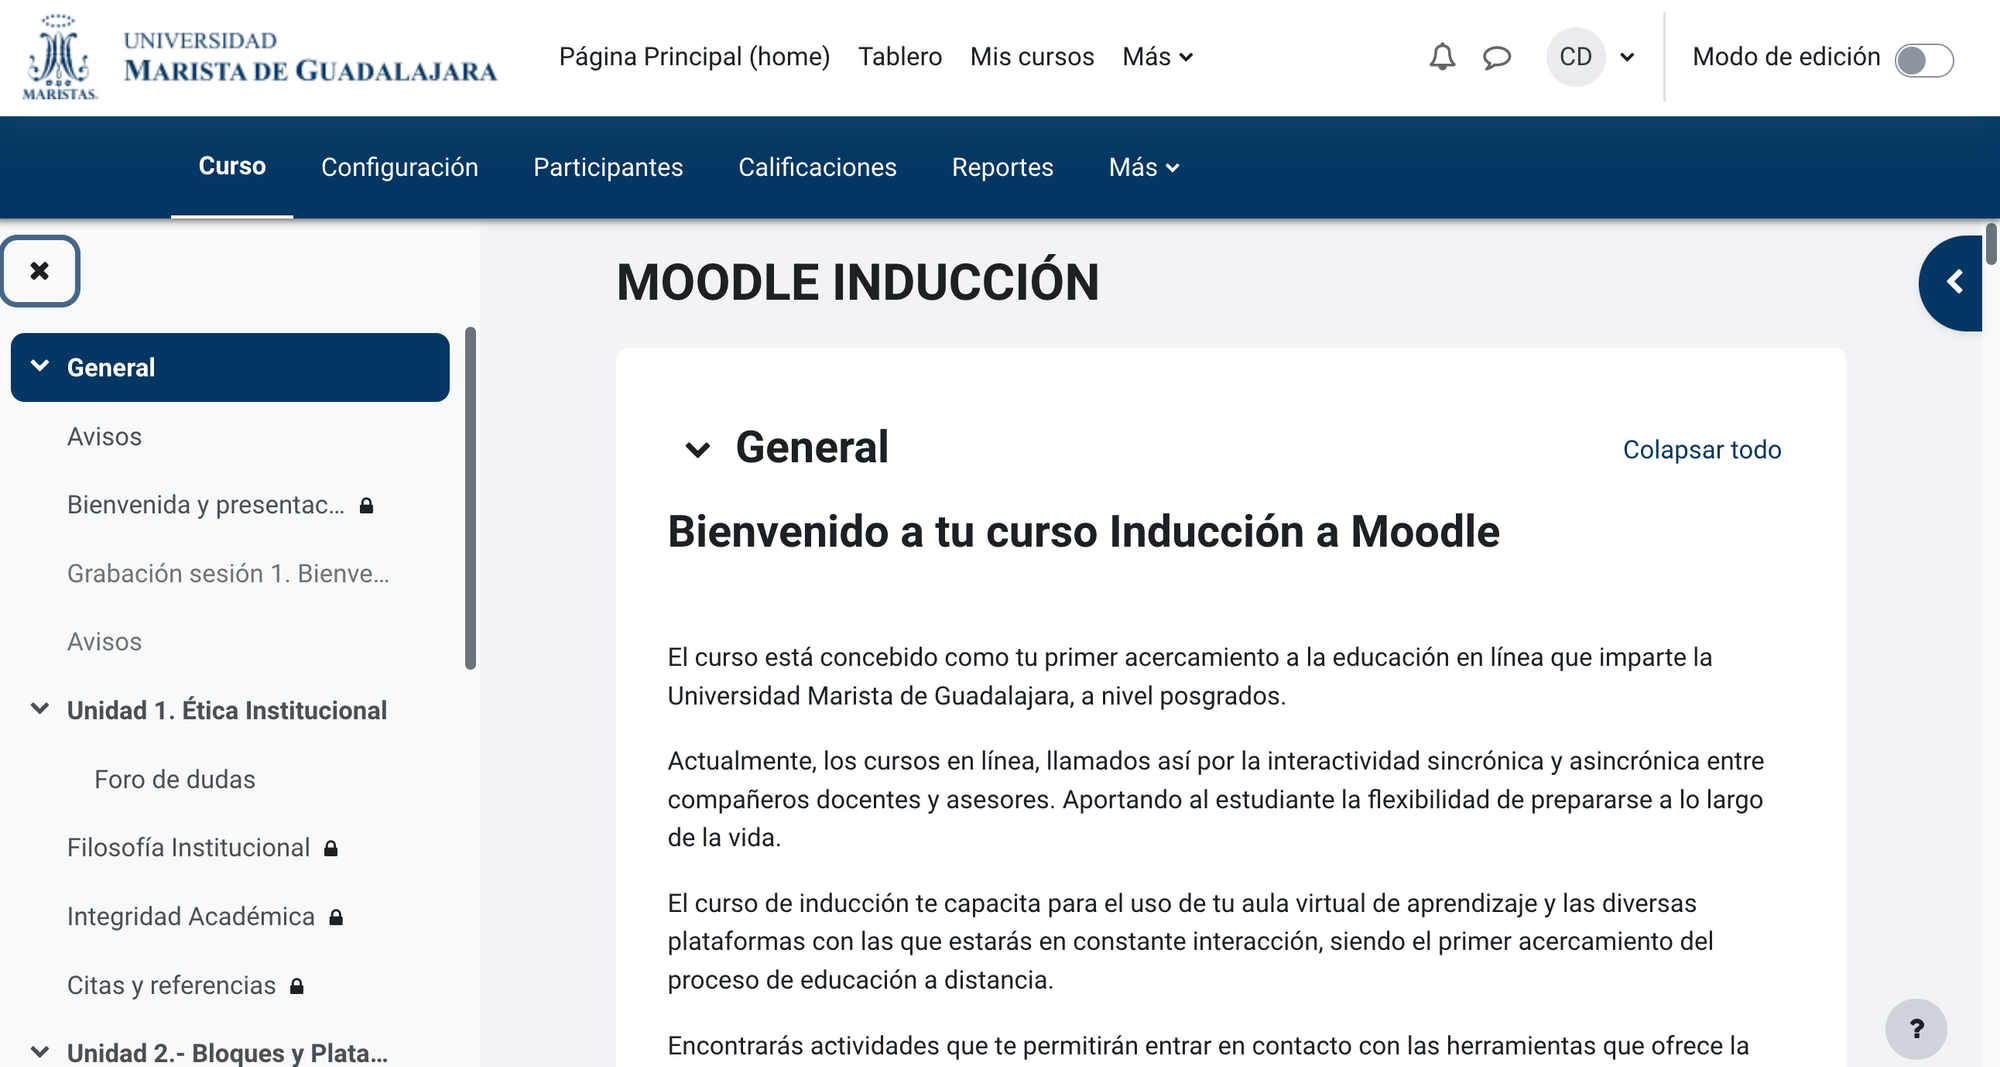Toggle Modo de edición switch
Screen dimensions: 2000x1067
click(x=1923, y=60)
